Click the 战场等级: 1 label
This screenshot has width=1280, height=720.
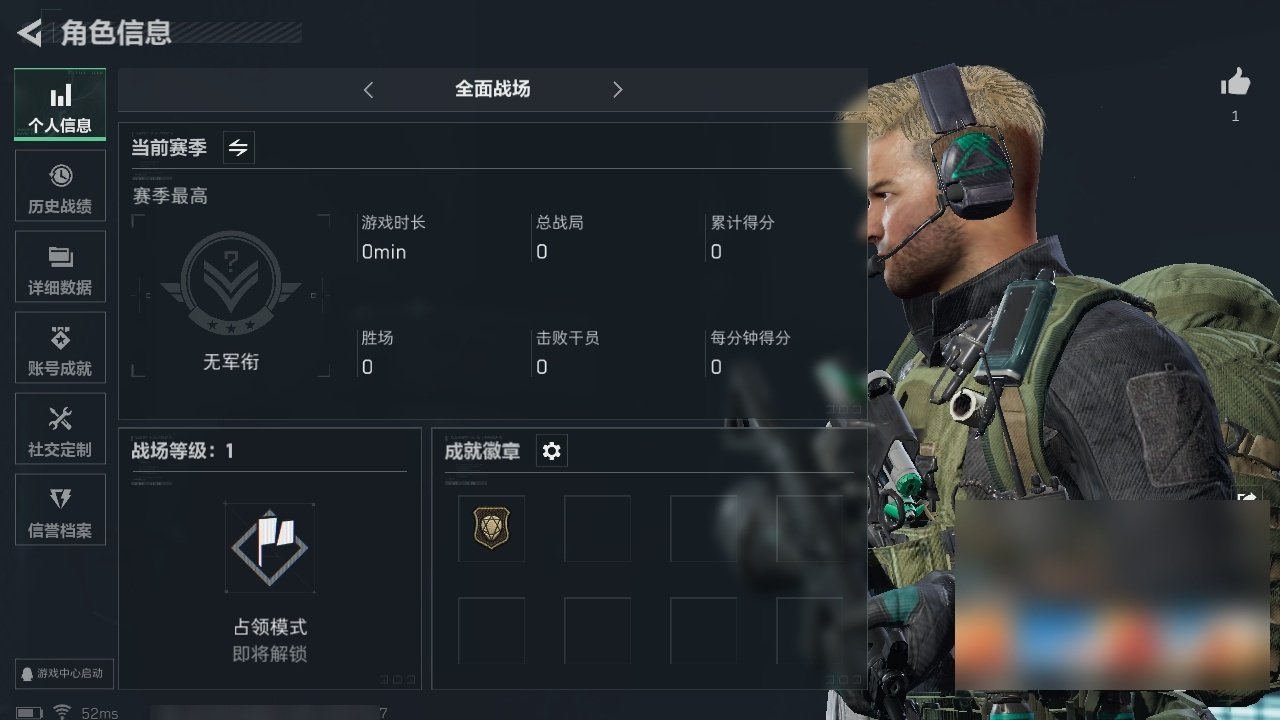[182, 451]
